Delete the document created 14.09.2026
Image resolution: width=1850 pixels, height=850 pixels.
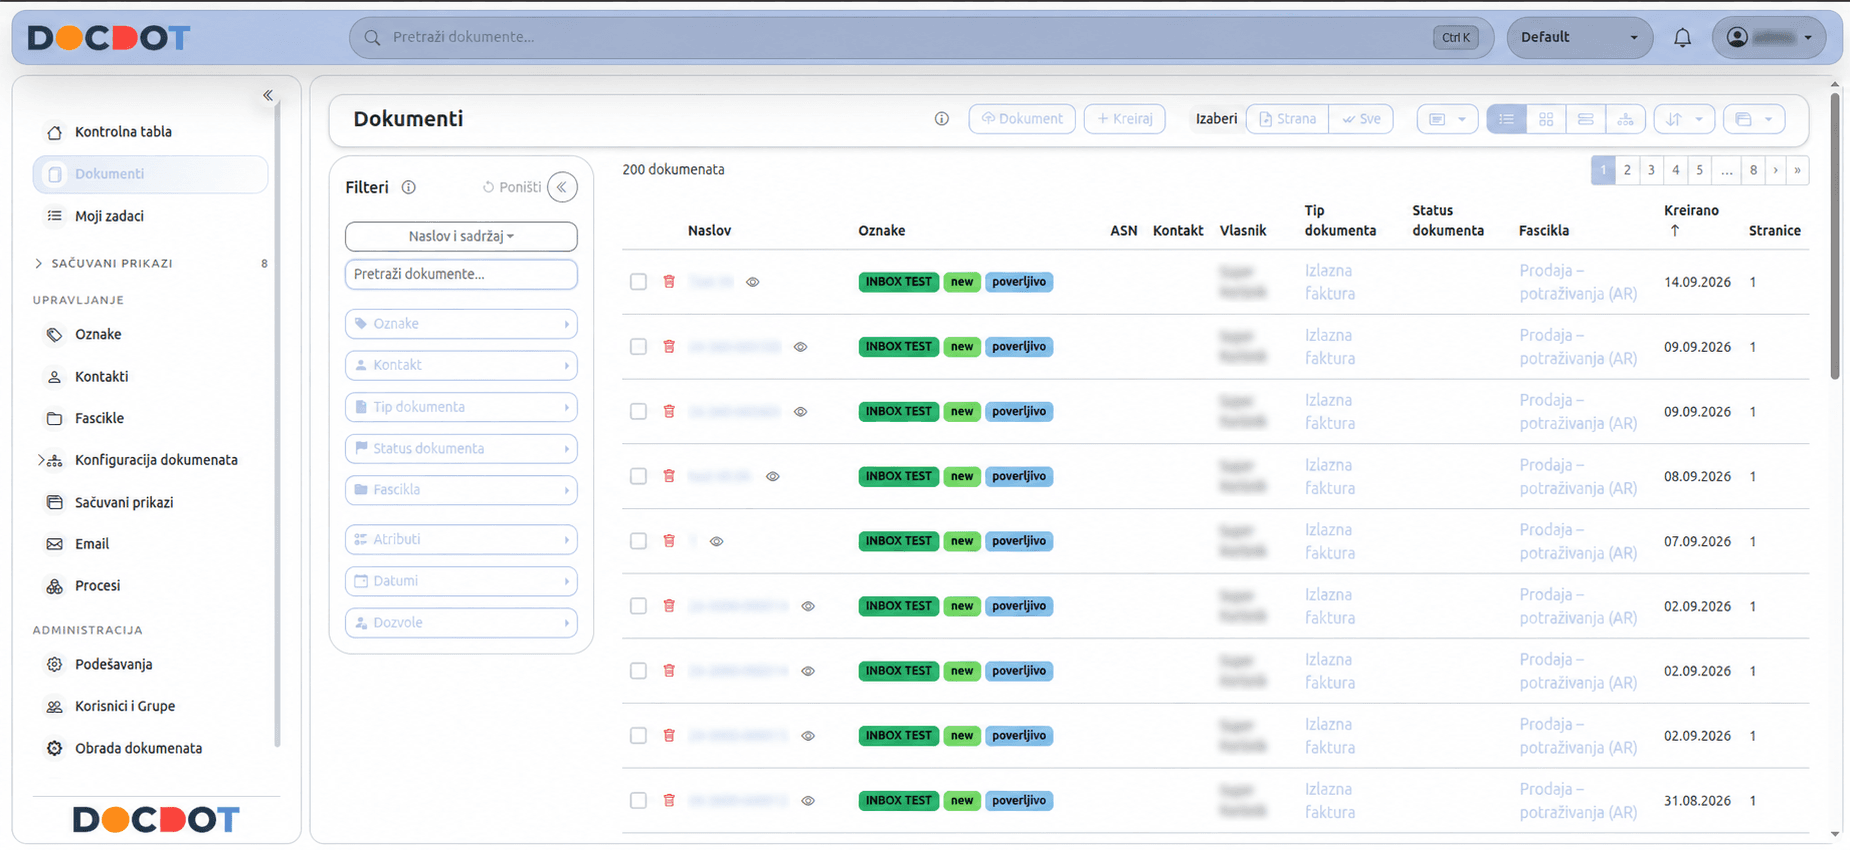coord(669,282)
